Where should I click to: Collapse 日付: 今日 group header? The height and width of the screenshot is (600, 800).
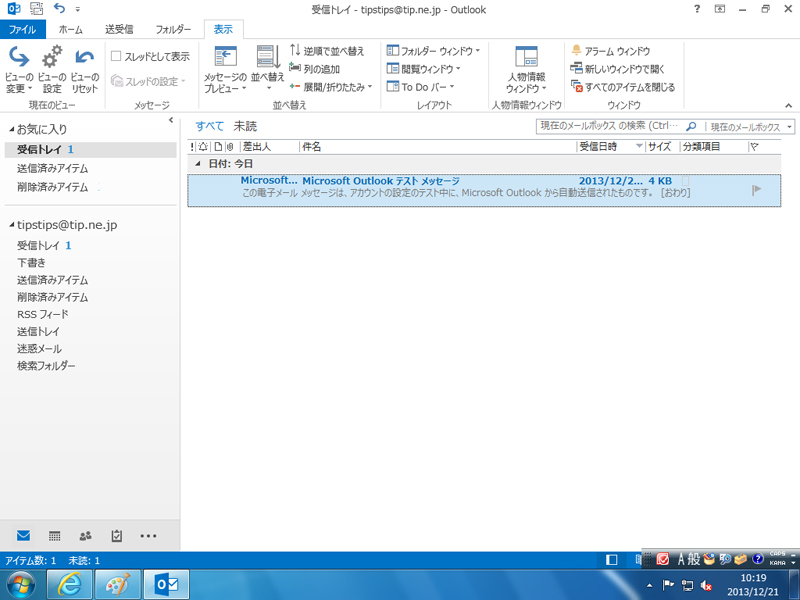coord(198,164)
